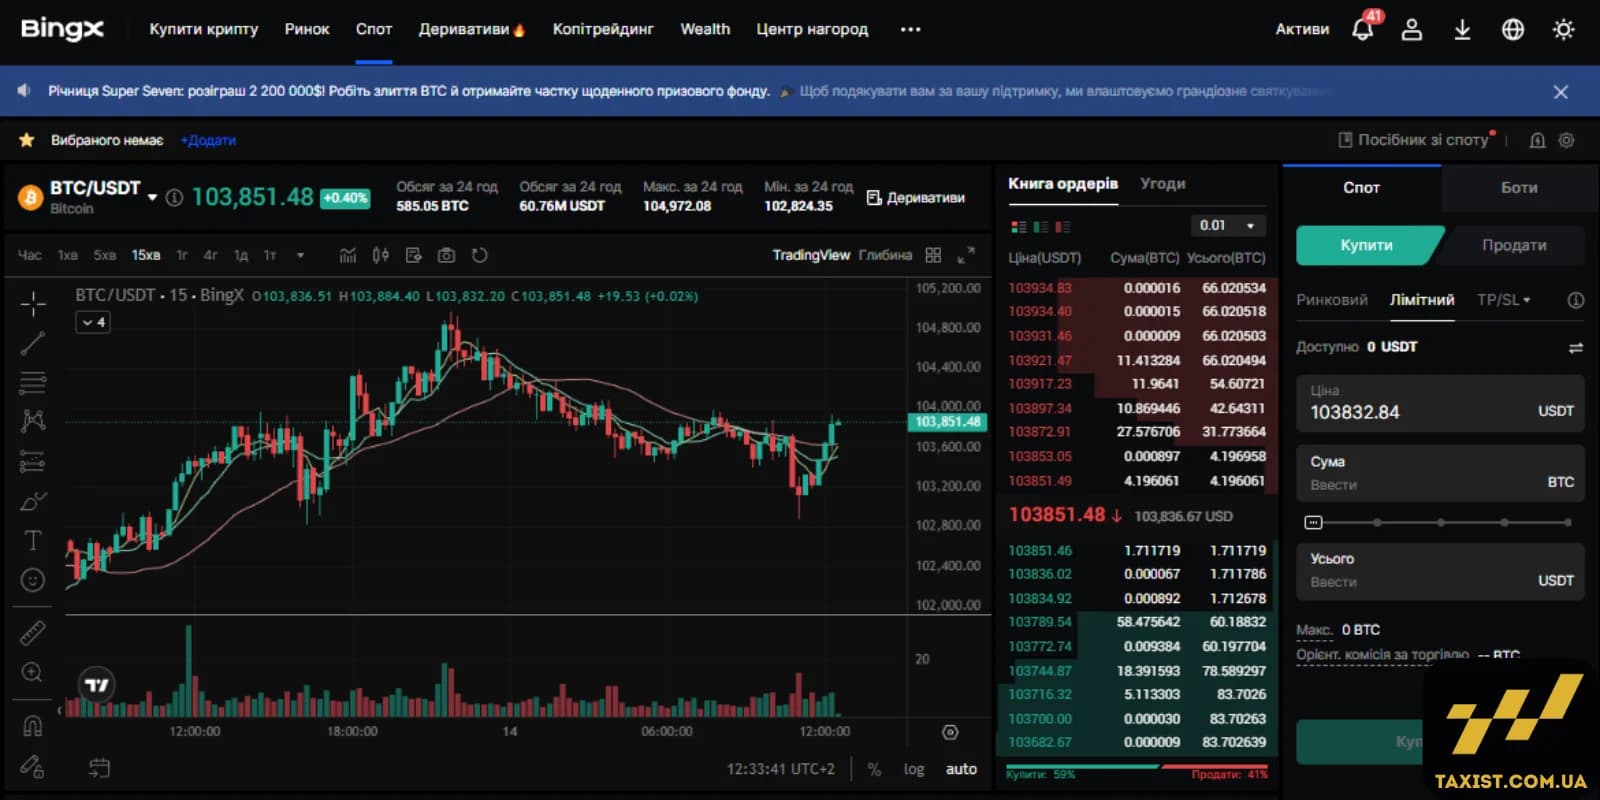Toggle percent scale on chart
This screenshot has height=800, width=1600.
pyautogui.click(x=874, y=769)
